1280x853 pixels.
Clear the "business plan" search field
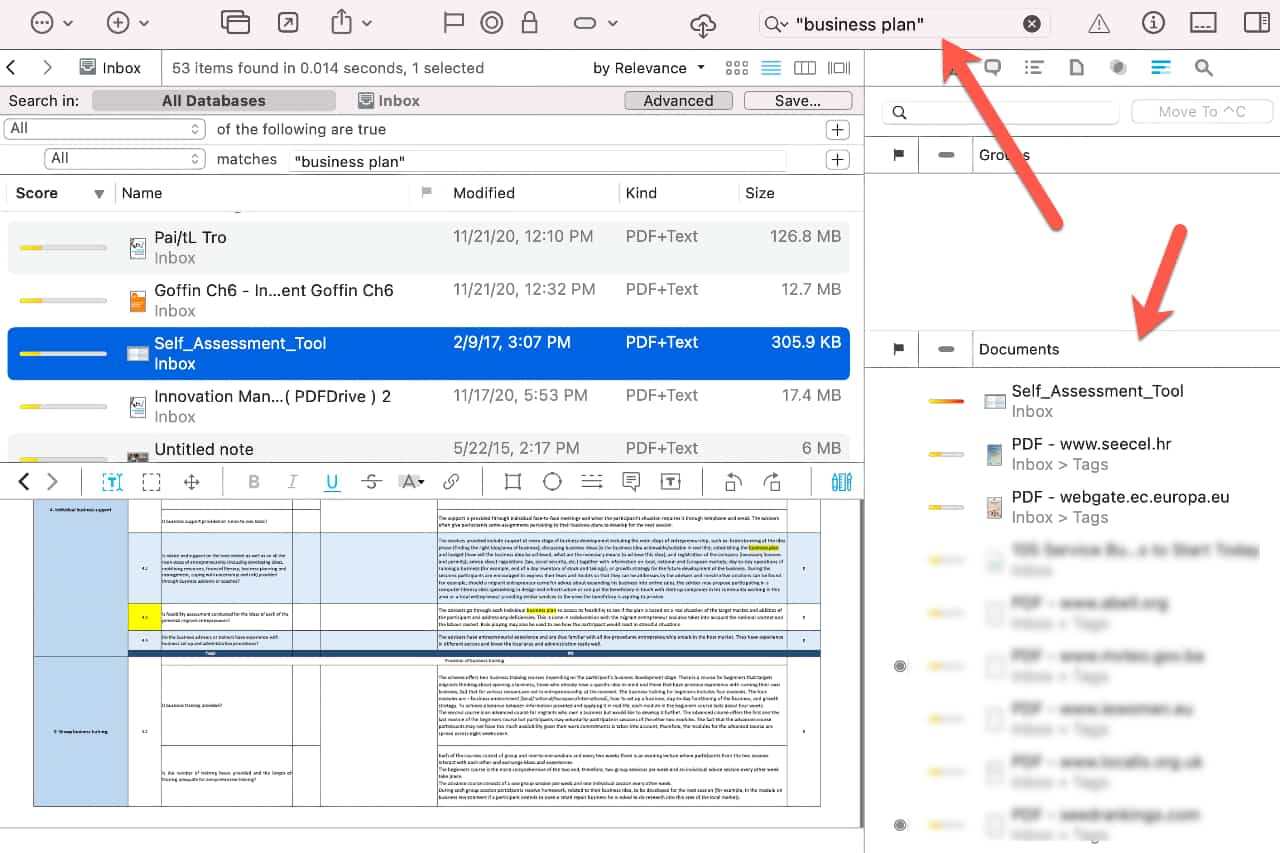(x=1032, y=24)
